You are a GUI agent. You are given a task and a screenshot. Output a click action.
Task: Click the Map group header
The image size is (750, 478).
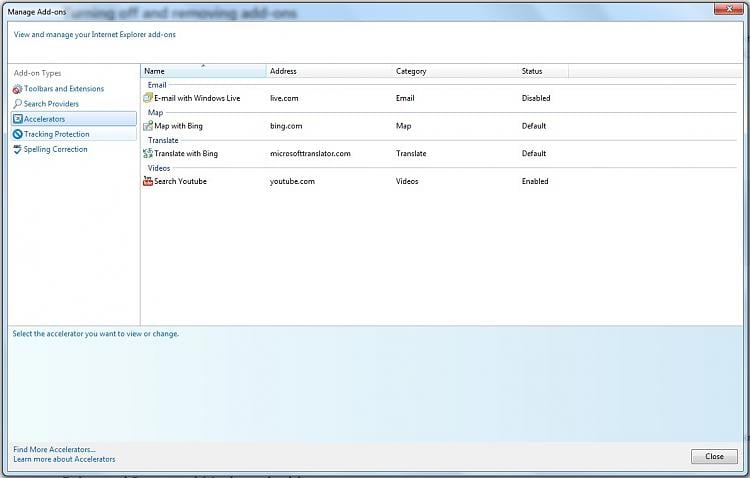(x=155, y=112)
